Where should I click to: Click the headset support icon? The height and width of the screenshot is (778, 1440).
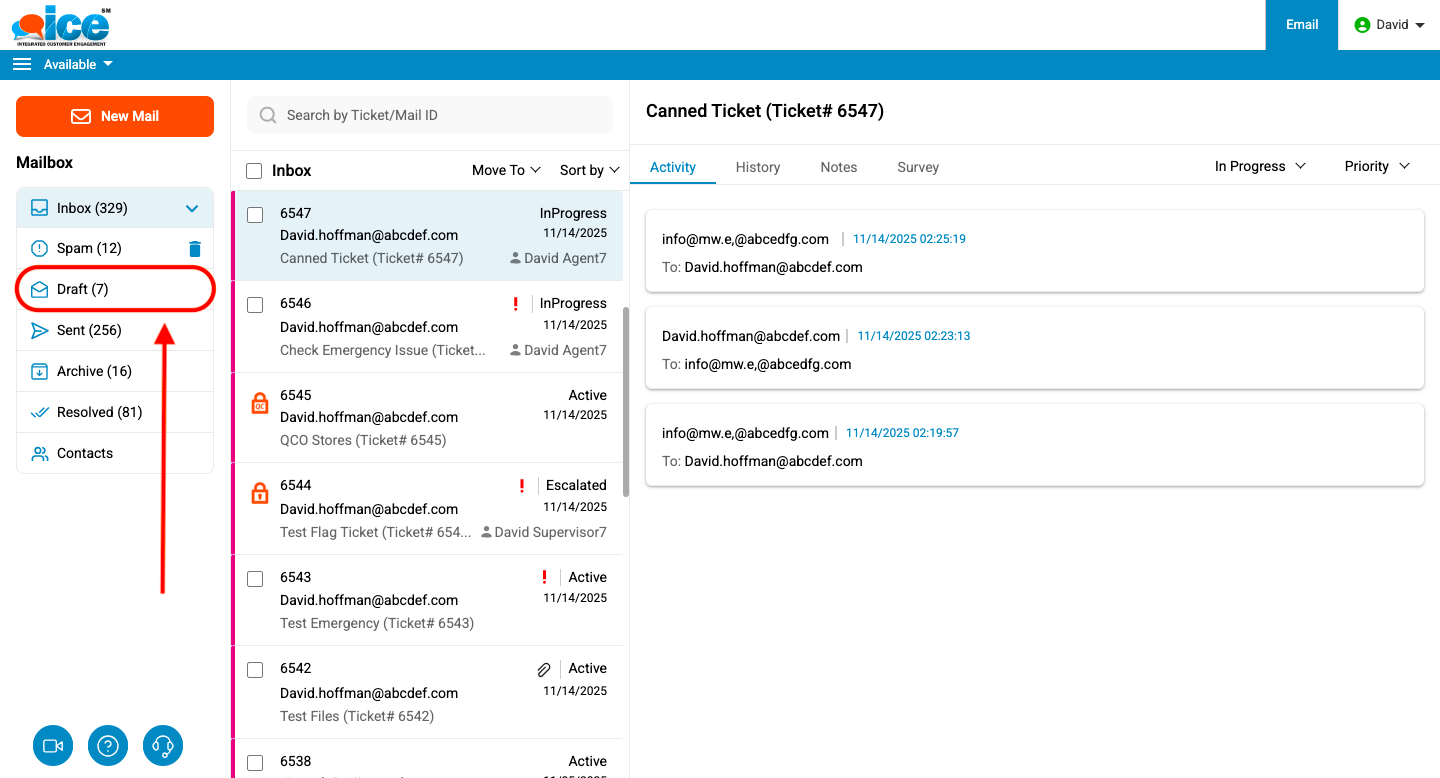tap(164, 746)
